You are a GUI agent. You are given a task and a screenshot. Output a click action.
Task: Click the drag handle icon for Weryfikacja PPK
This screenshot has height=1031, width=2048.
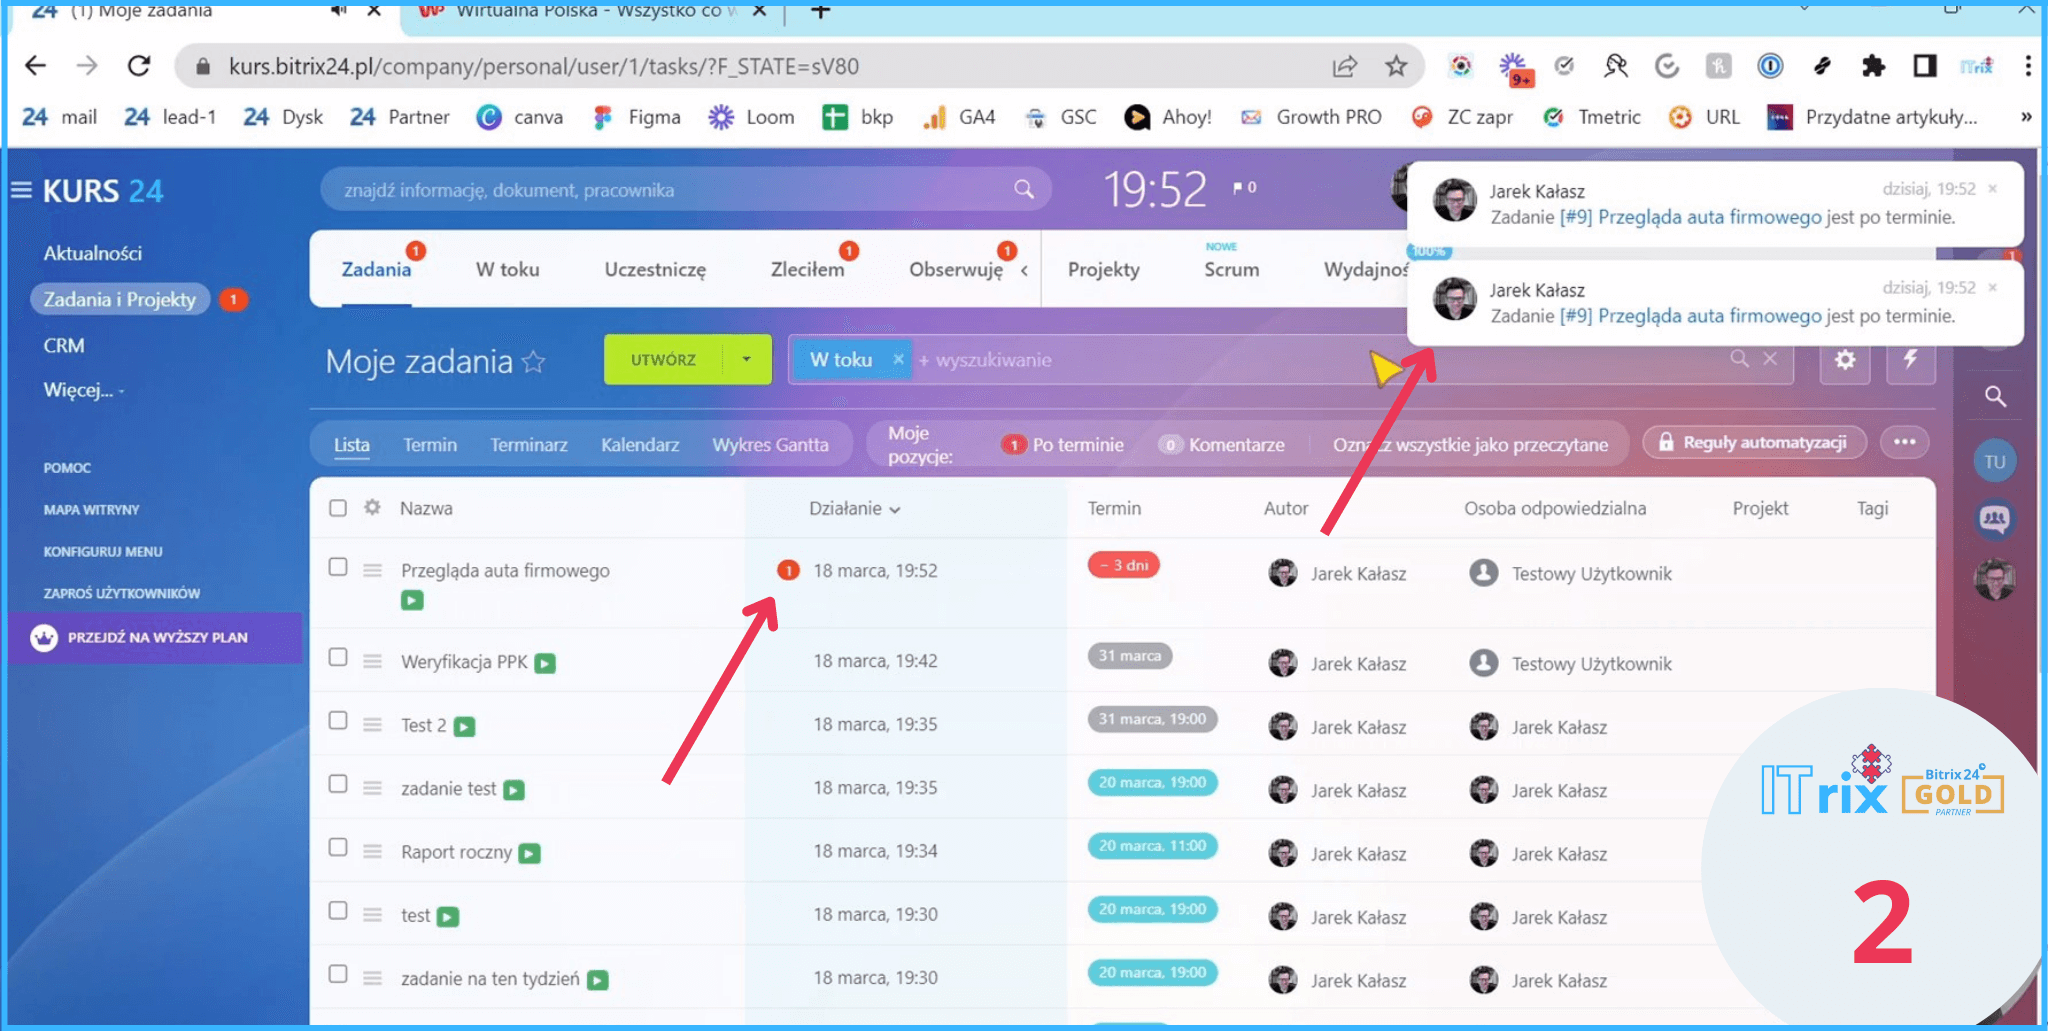tap(372, 661)
